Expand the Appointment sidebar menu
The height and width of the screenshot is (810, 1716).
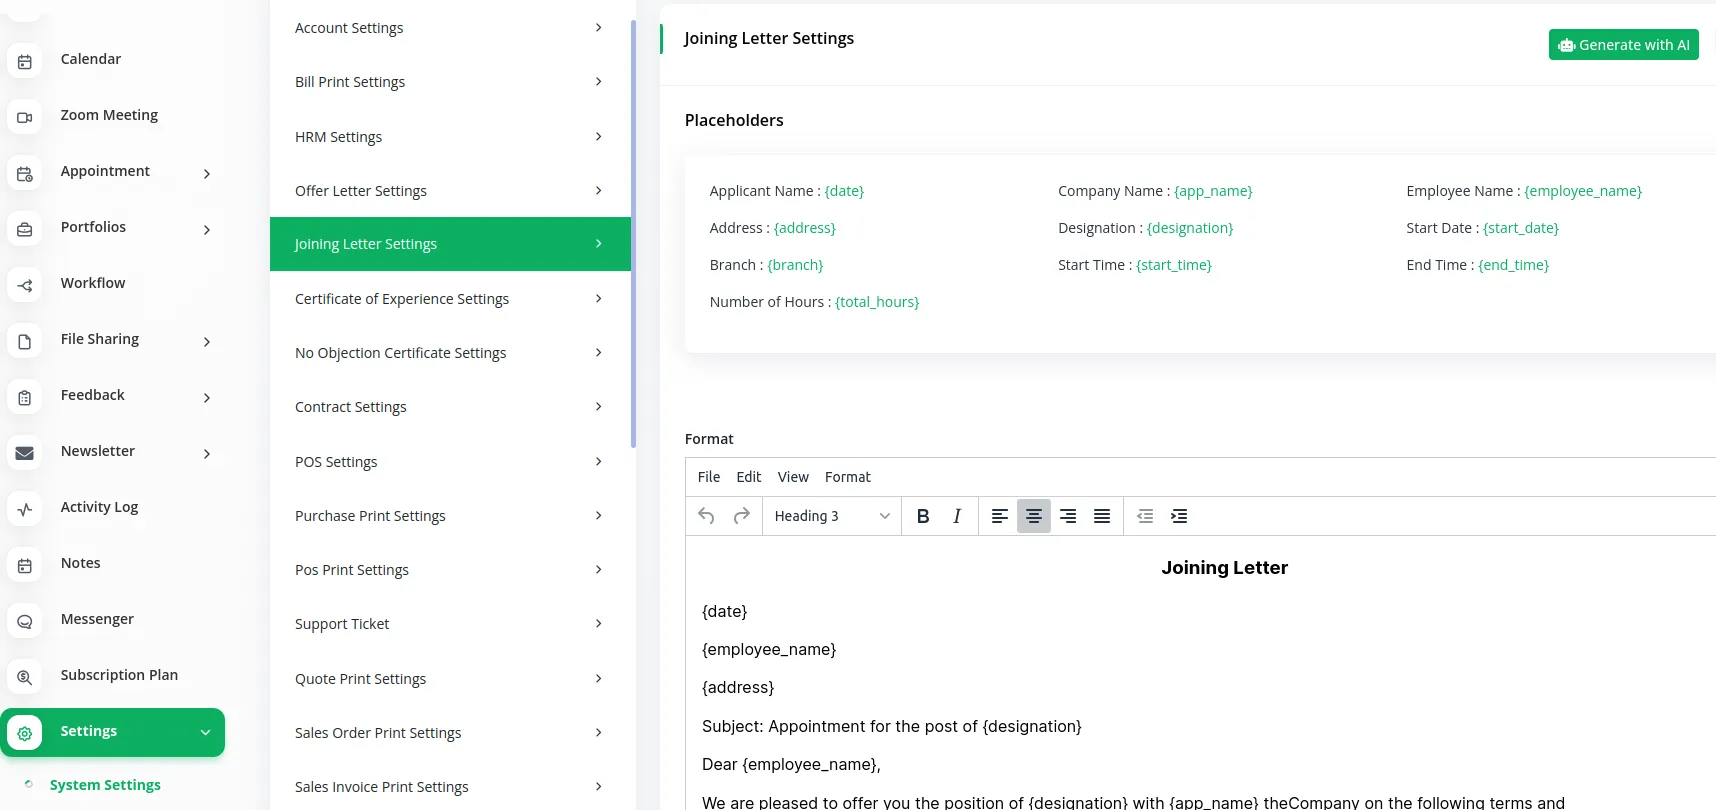pos(206,173)
